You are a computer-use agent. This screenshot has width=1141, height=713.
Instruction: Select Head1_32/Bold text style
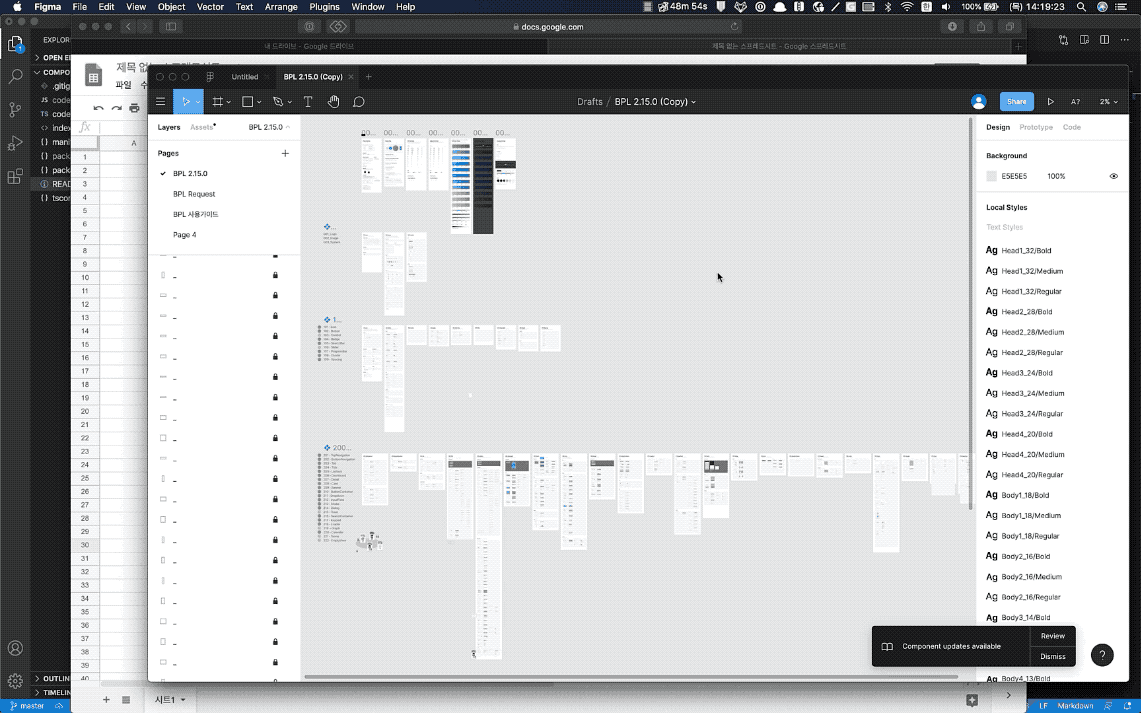pos(1026,250)
